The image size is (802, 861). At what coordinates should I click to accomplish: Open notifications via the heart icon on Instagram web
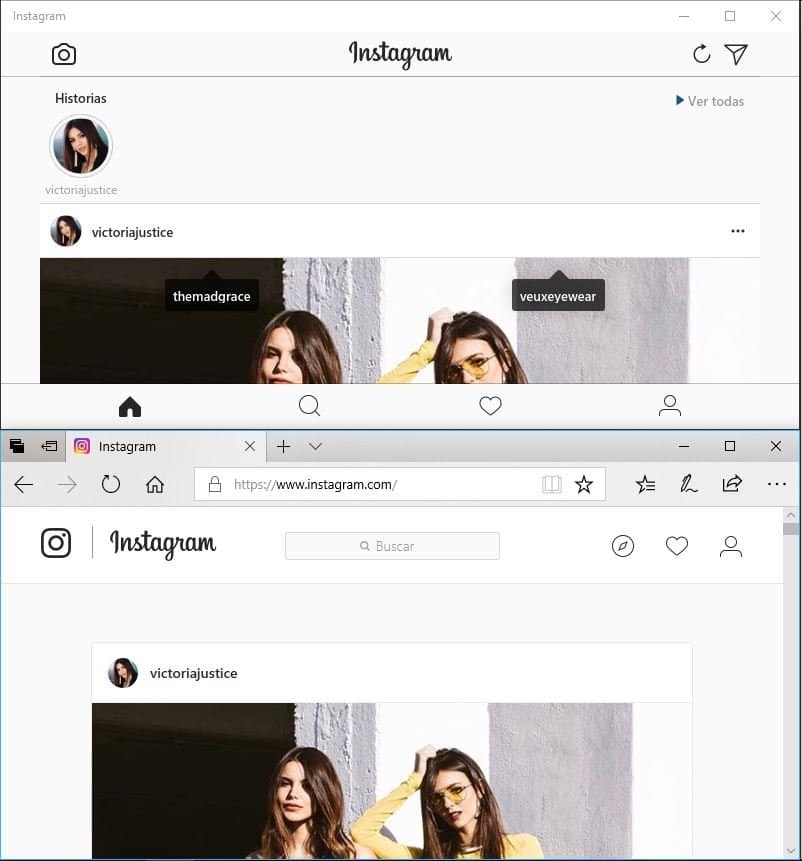(x=676, y=545)
